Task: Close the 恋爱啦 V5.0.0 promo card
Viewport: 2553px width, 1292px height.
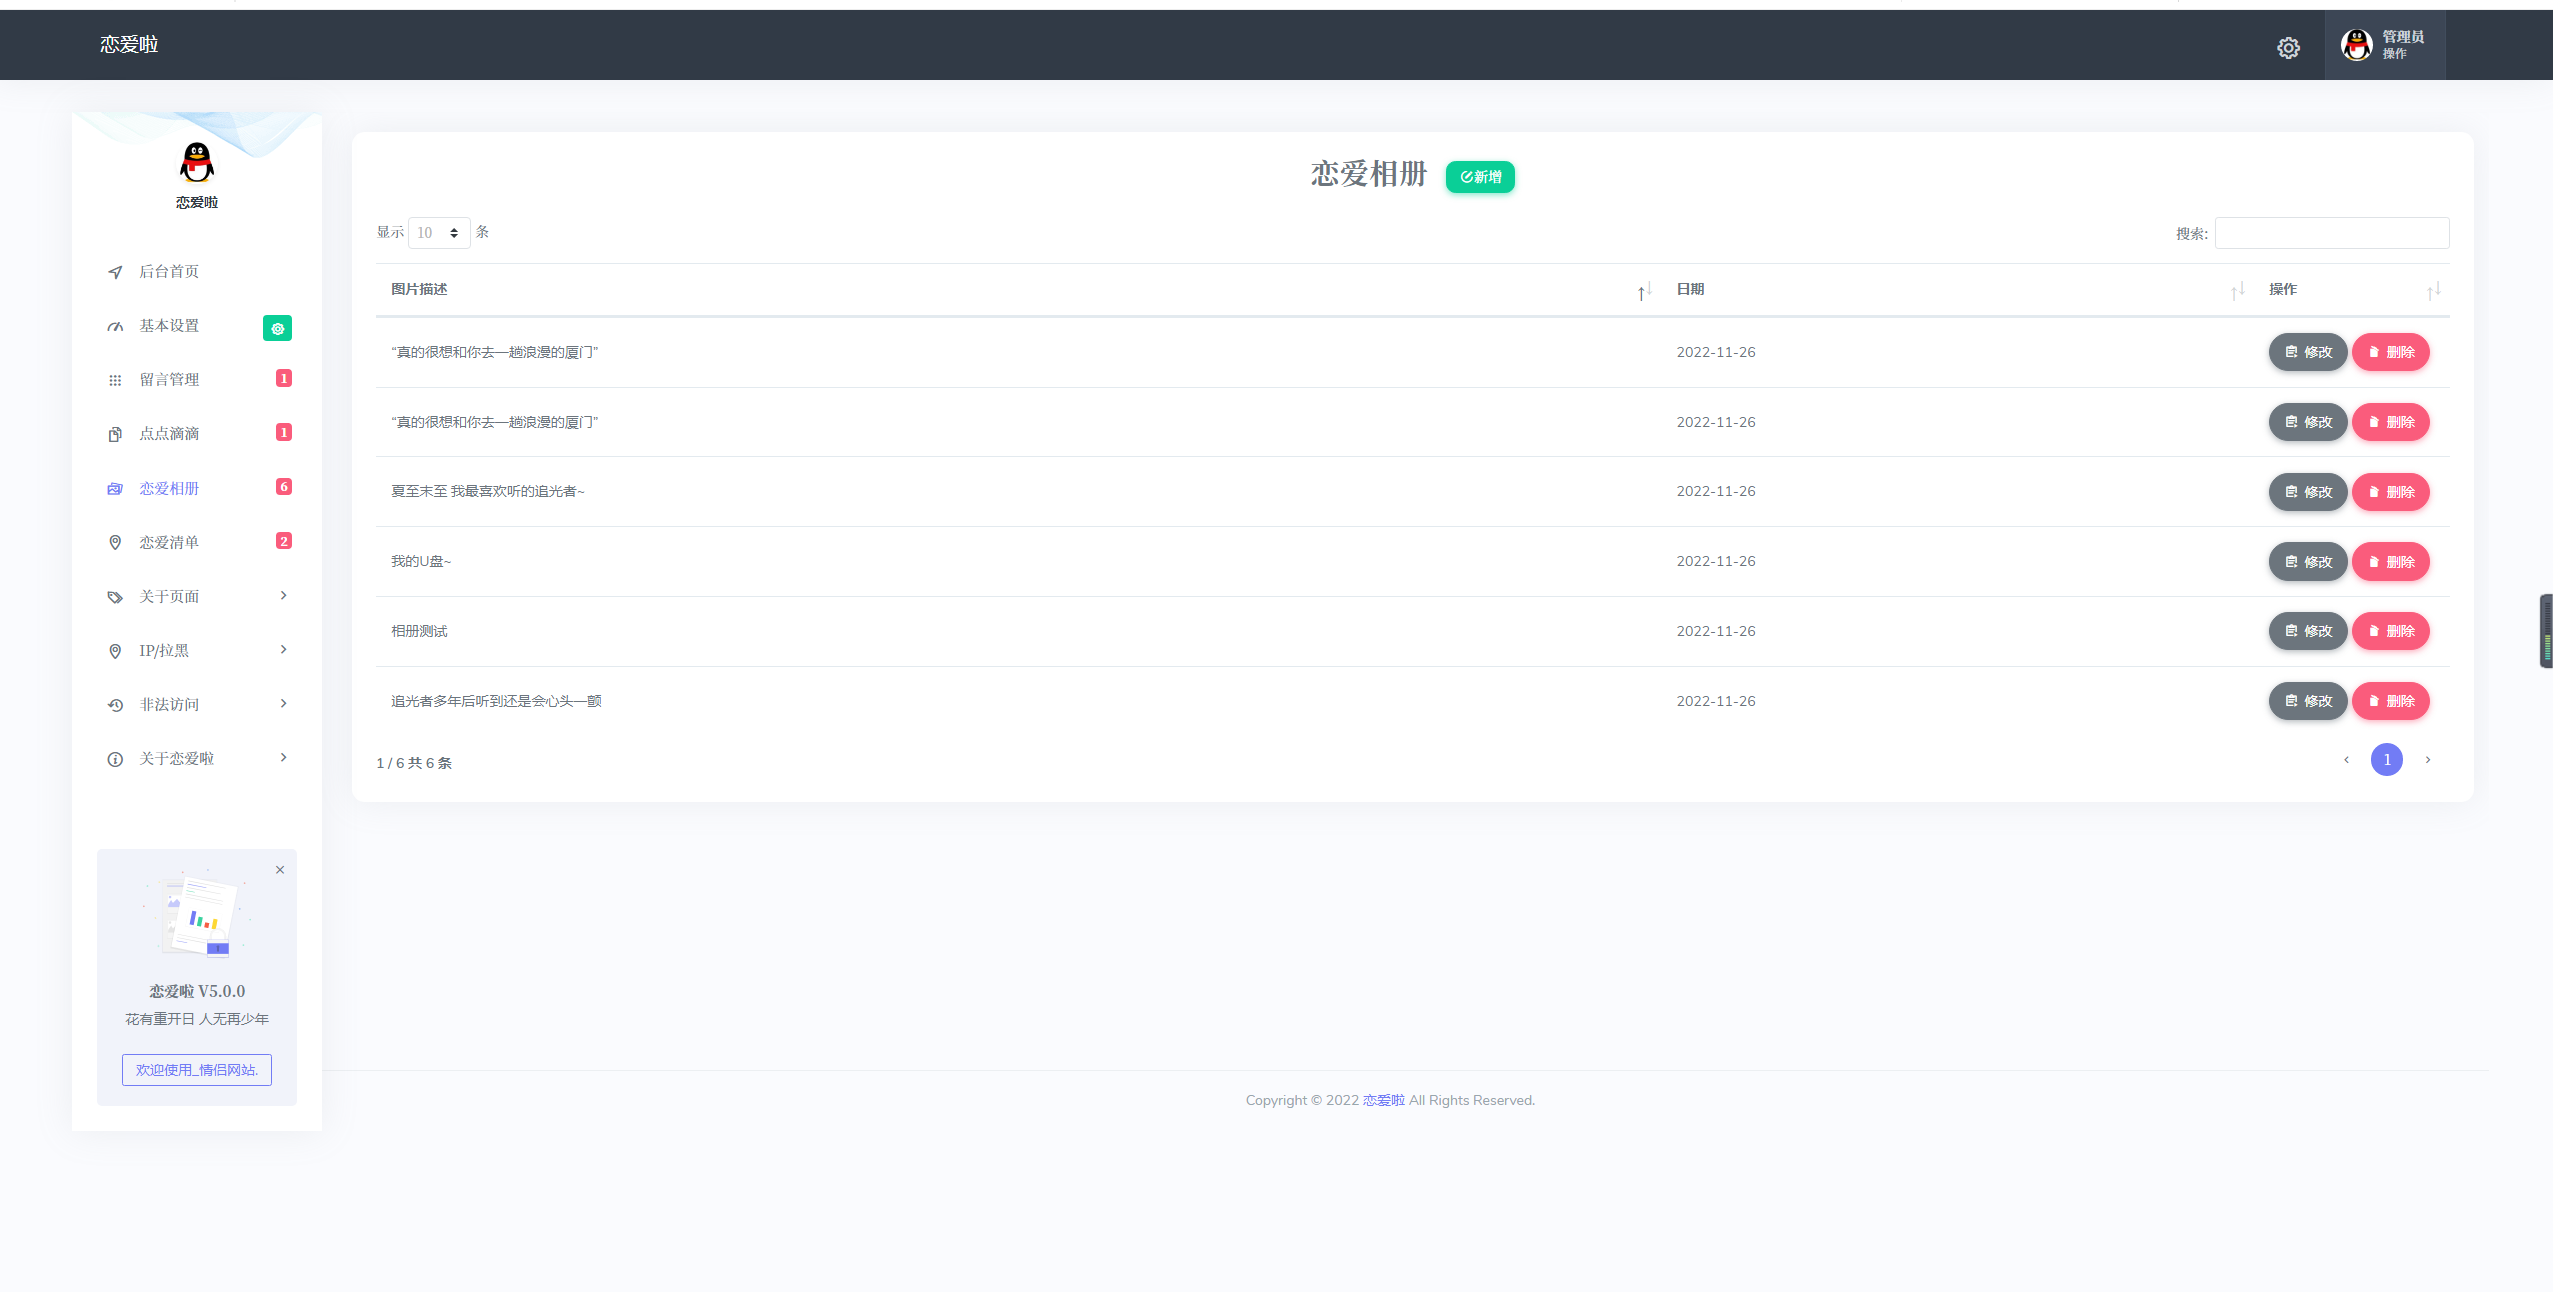Action: click(280, 870)
